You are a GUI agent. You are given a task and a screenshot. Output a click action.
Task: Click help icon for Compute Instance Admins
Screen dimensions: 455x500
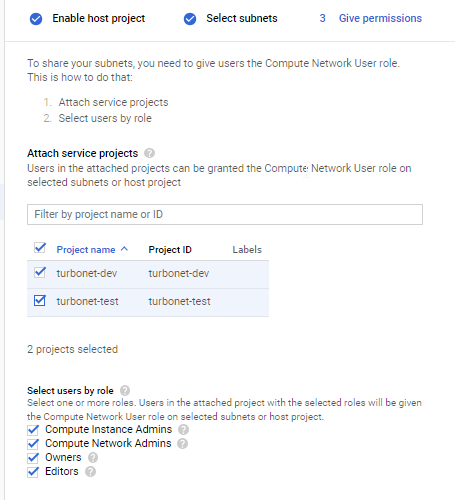pyautogui.click(x=183, y=429)
